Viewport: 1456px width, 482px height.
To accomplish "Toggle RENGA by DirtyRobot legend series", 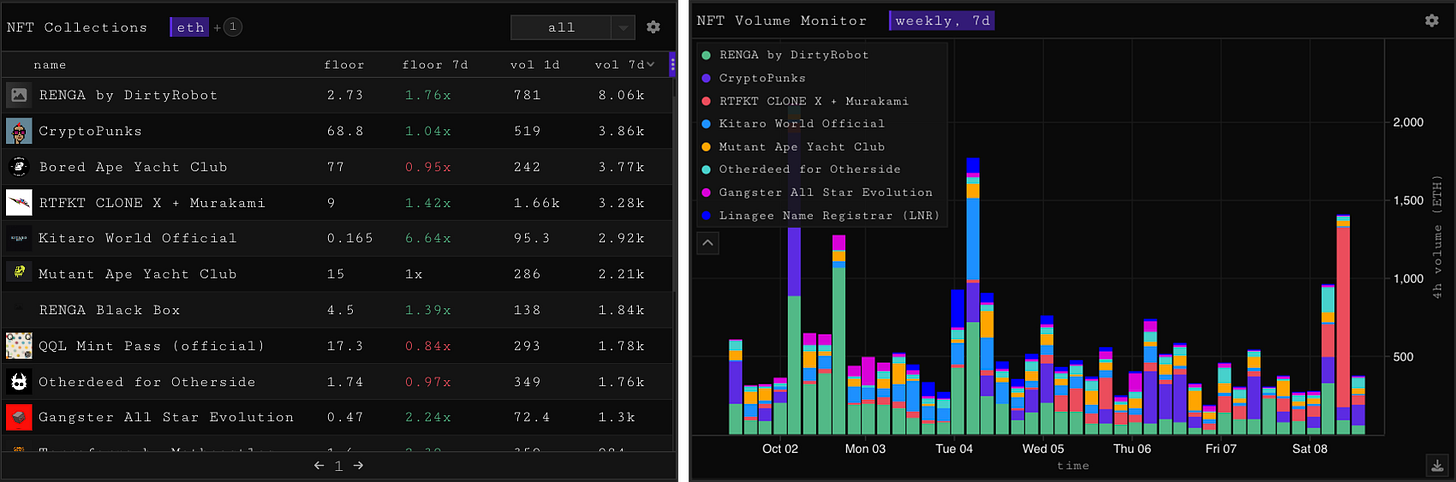I will (x=784, y=55).
